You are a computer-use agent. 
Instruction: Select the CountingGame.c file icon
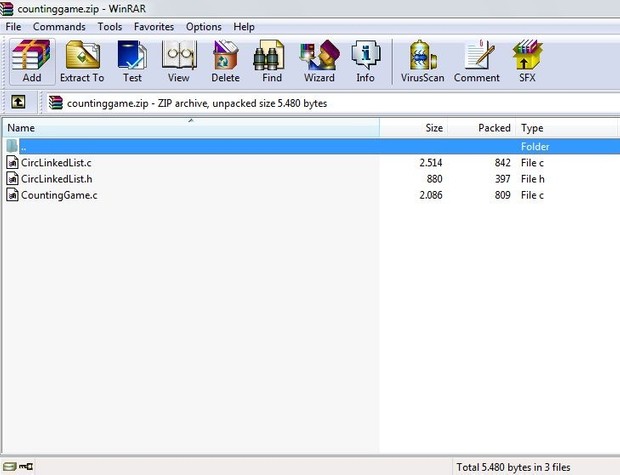click(13, 195)
